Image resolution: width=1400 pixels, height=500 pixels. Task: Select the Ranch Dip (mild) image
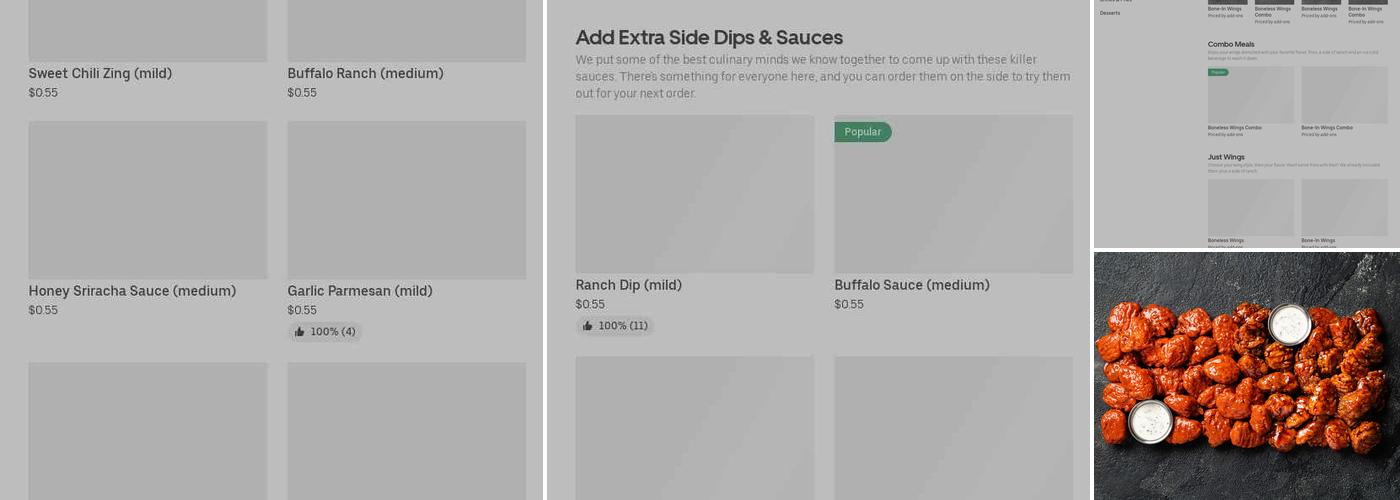[x=694, y=194]
